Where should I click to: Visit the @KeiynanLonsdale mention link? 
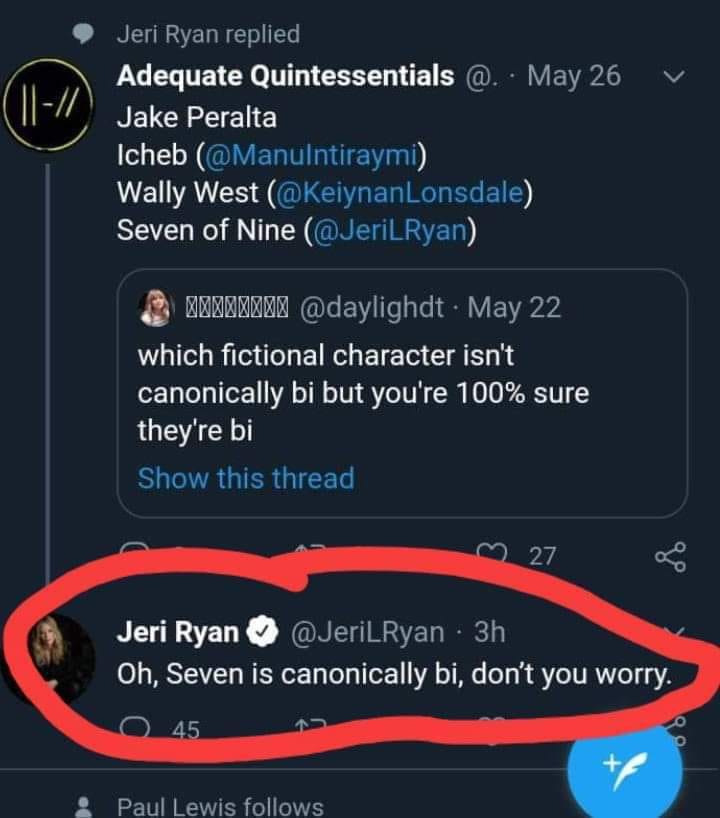coord(407,191)
